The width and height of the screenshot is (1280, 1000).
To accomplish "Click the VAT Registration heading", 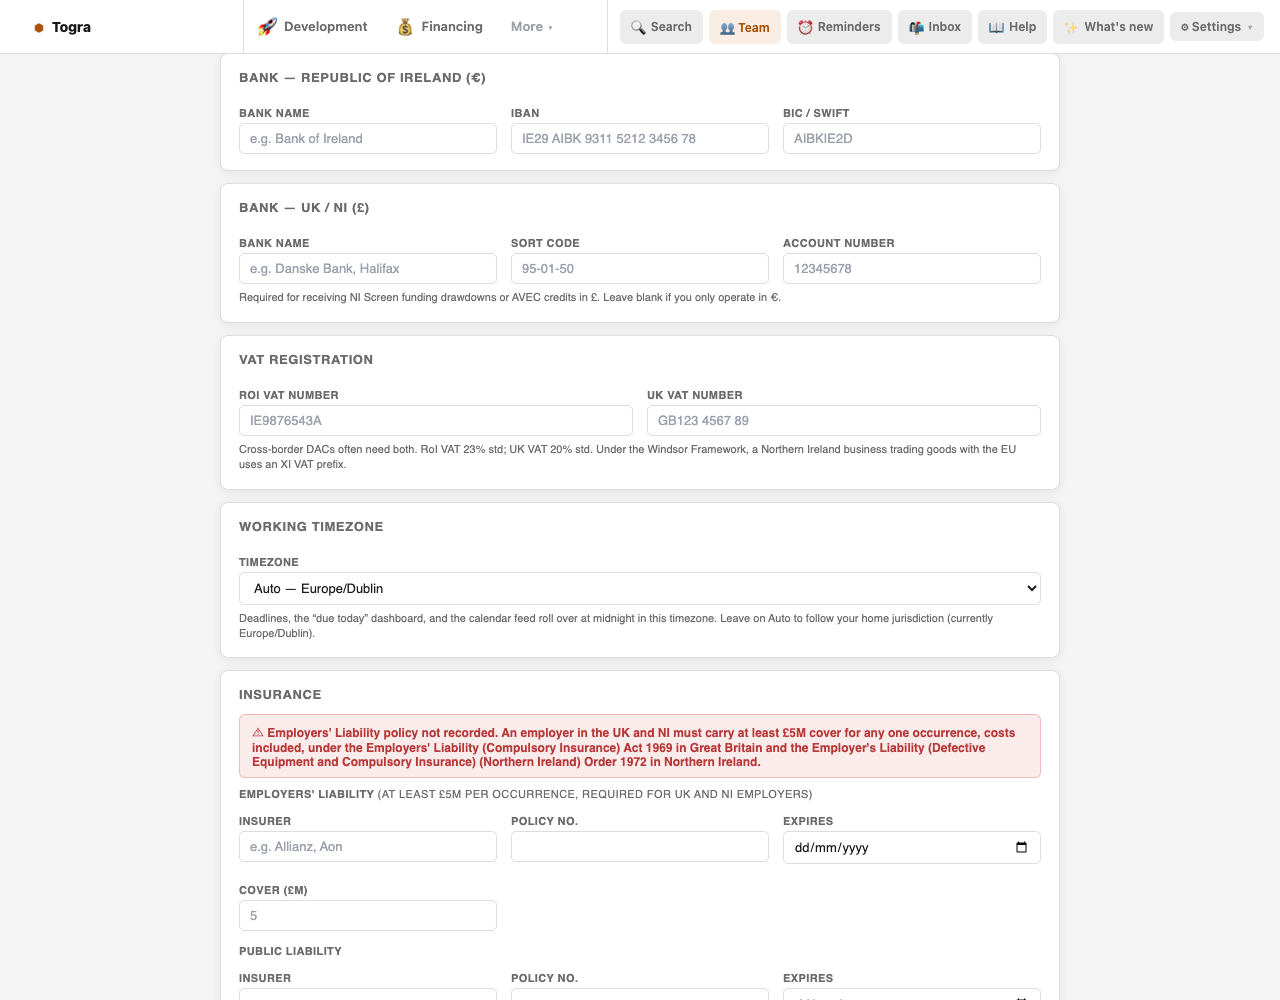I will 306,360.
